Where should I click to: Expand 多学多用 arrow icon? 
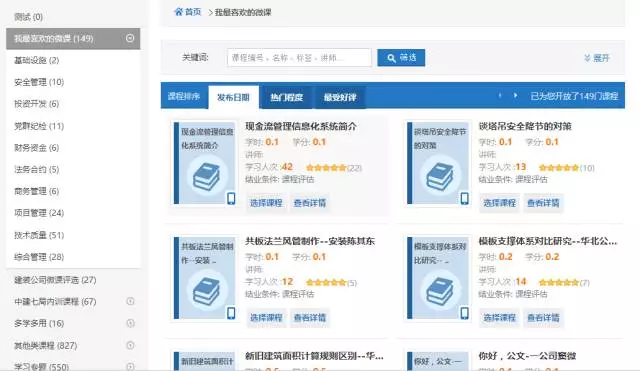click(130, 323)
